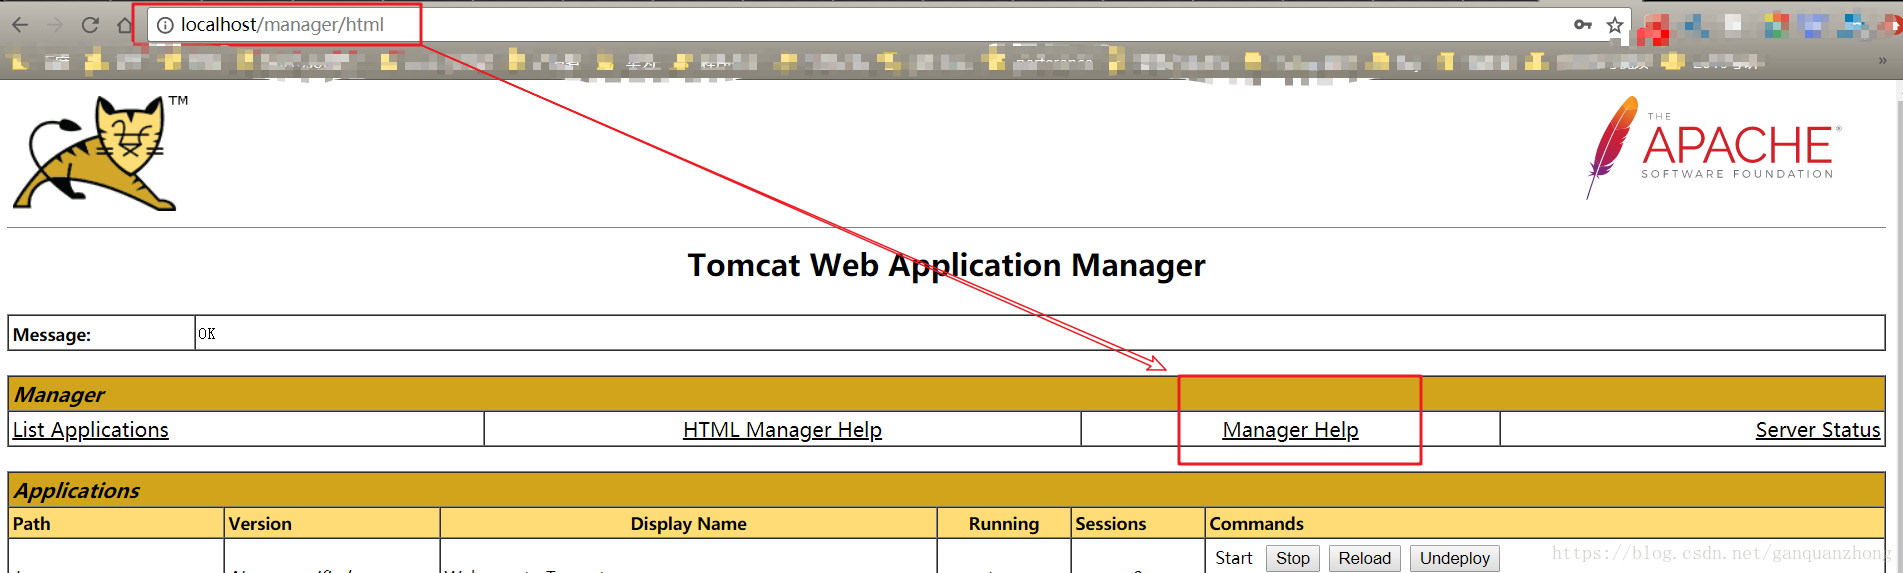The image size is (1903, 573).
Task: Go to the browser home page icon
Action: (125, 25)
